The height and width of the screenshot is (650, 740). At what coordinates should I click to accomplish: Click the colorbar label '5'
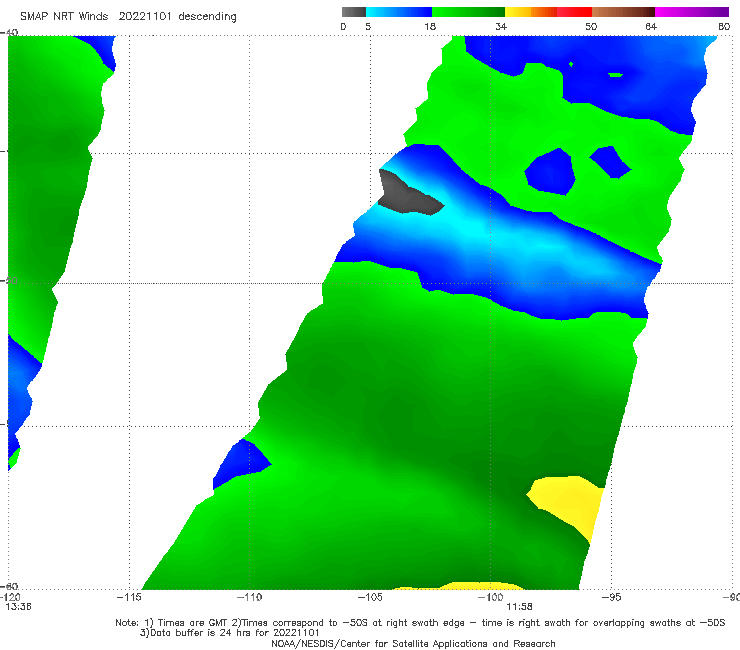click(x=368, y=27)
